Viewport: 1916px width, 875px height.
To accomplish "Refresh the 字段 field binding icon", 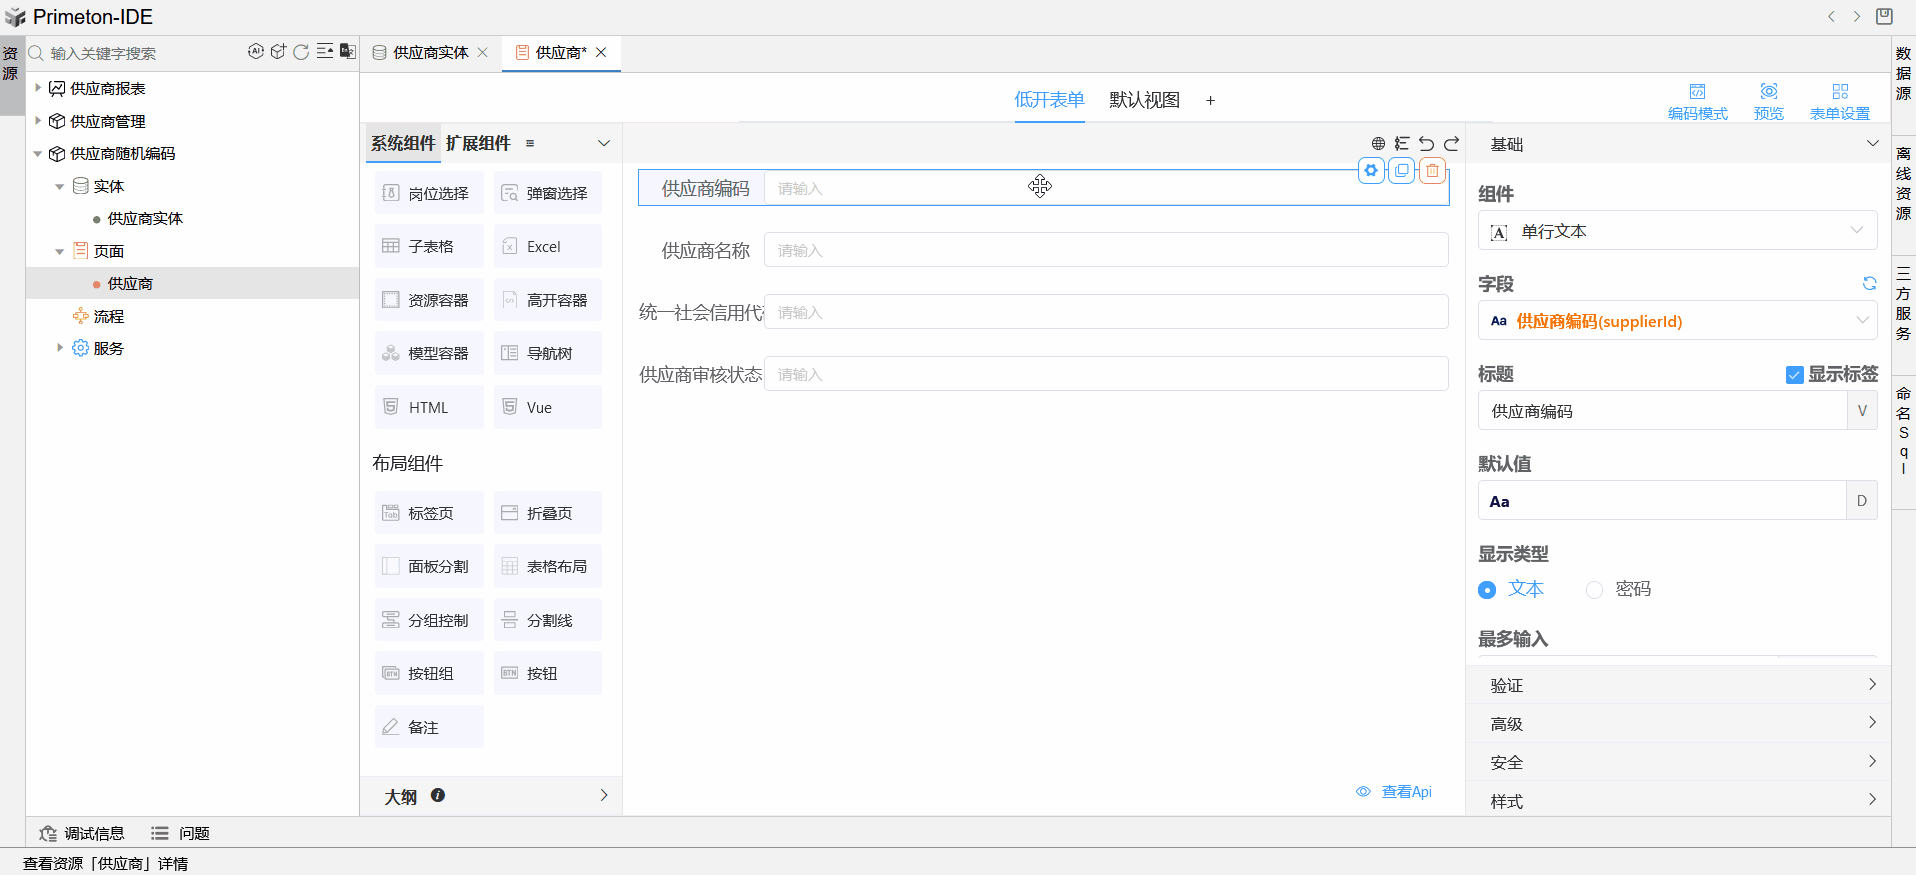I will 1869,284.
